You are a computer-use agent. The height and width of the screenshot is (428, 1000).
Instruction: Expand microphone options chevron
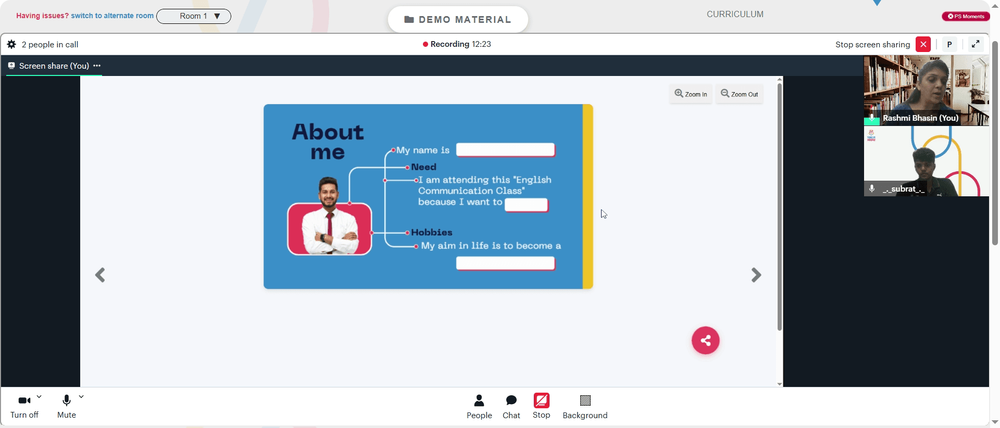click(81, 397)
